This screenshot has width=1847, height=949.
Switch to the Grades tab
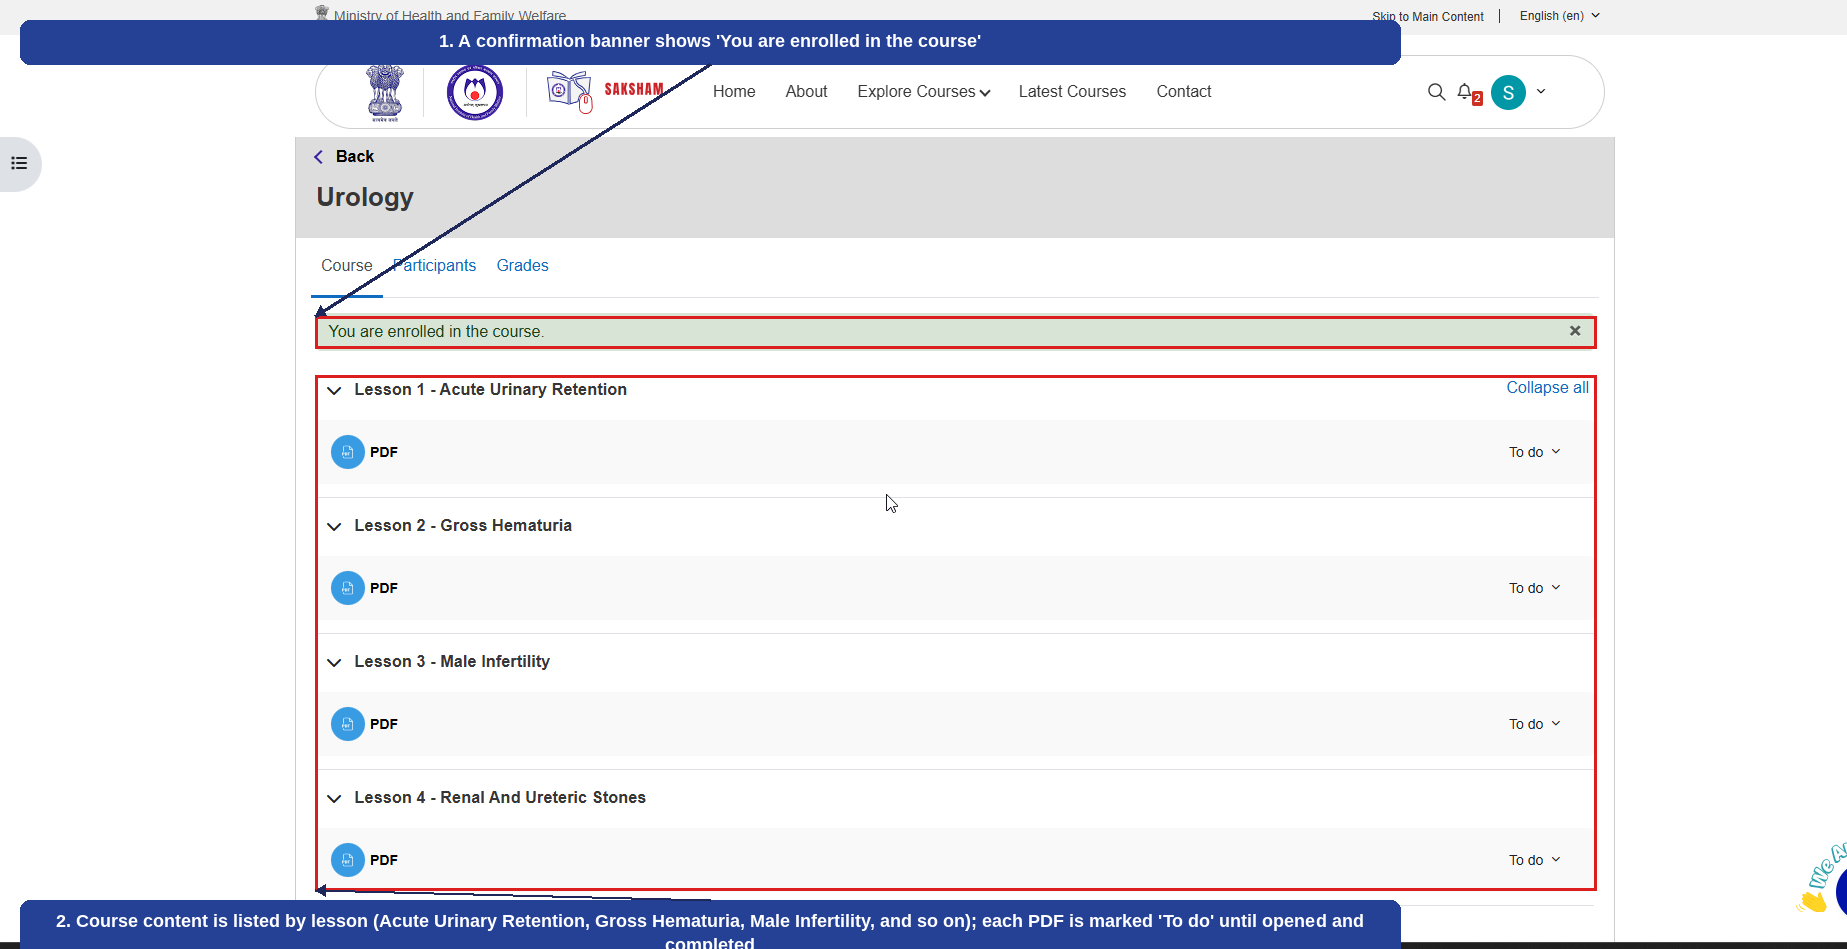click(522, 266)
